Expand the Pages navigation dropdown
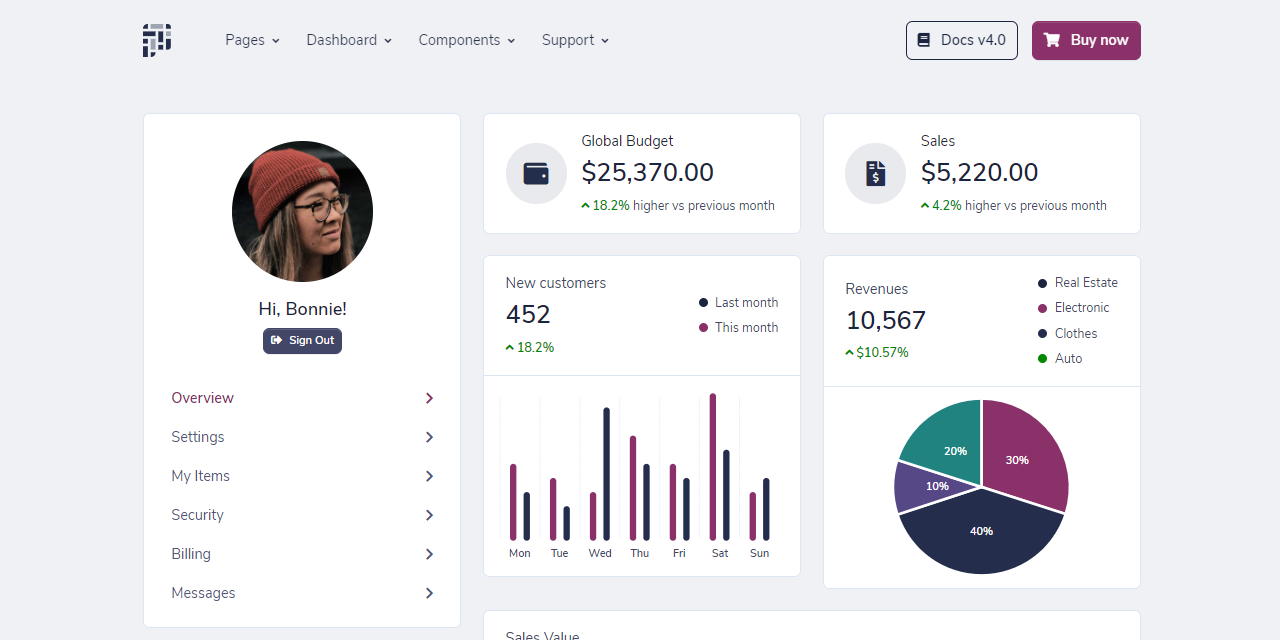Image resolution: width=1280 pixels, height=640 pixels. (x=252, y=40)
